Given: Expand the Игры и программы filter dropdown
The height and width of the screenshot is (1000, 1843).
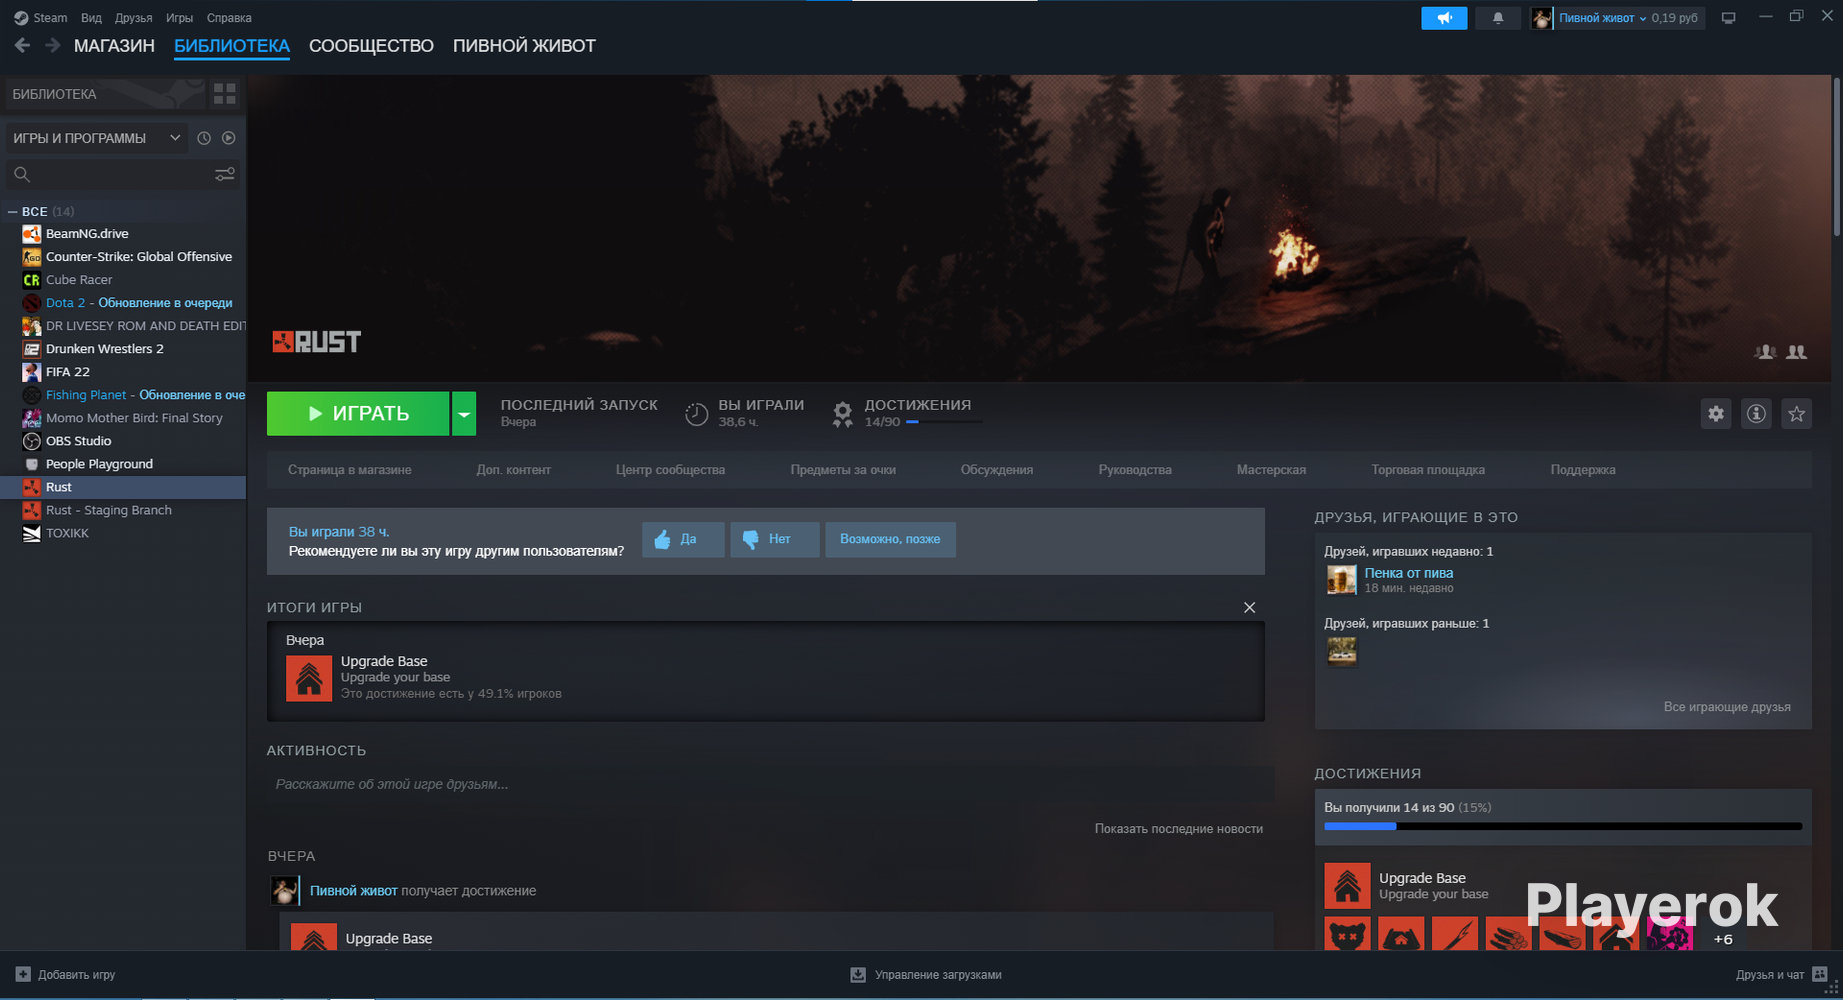Looking at the screenshot, I should coord(96,138).
